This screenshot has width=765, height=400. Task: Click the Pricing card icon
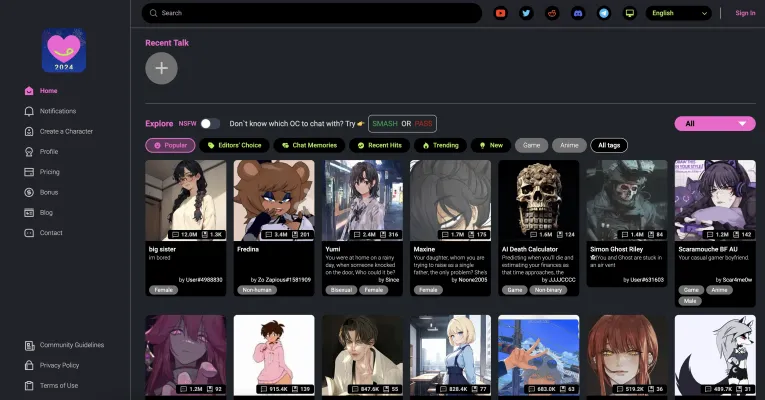(29, 172)
